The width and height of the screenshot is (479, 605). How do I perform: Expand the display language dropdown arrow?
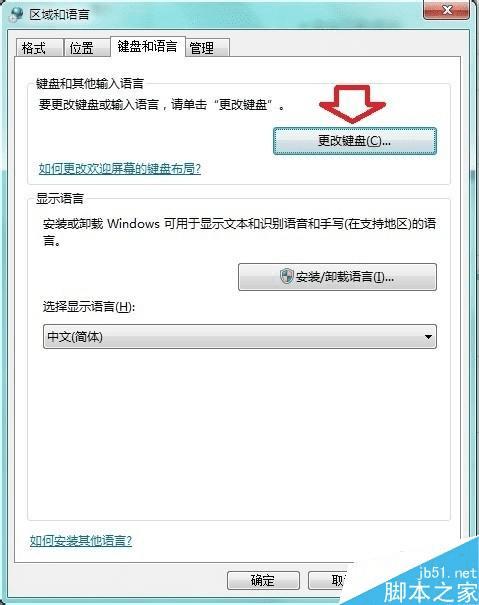tap(428, 337)
